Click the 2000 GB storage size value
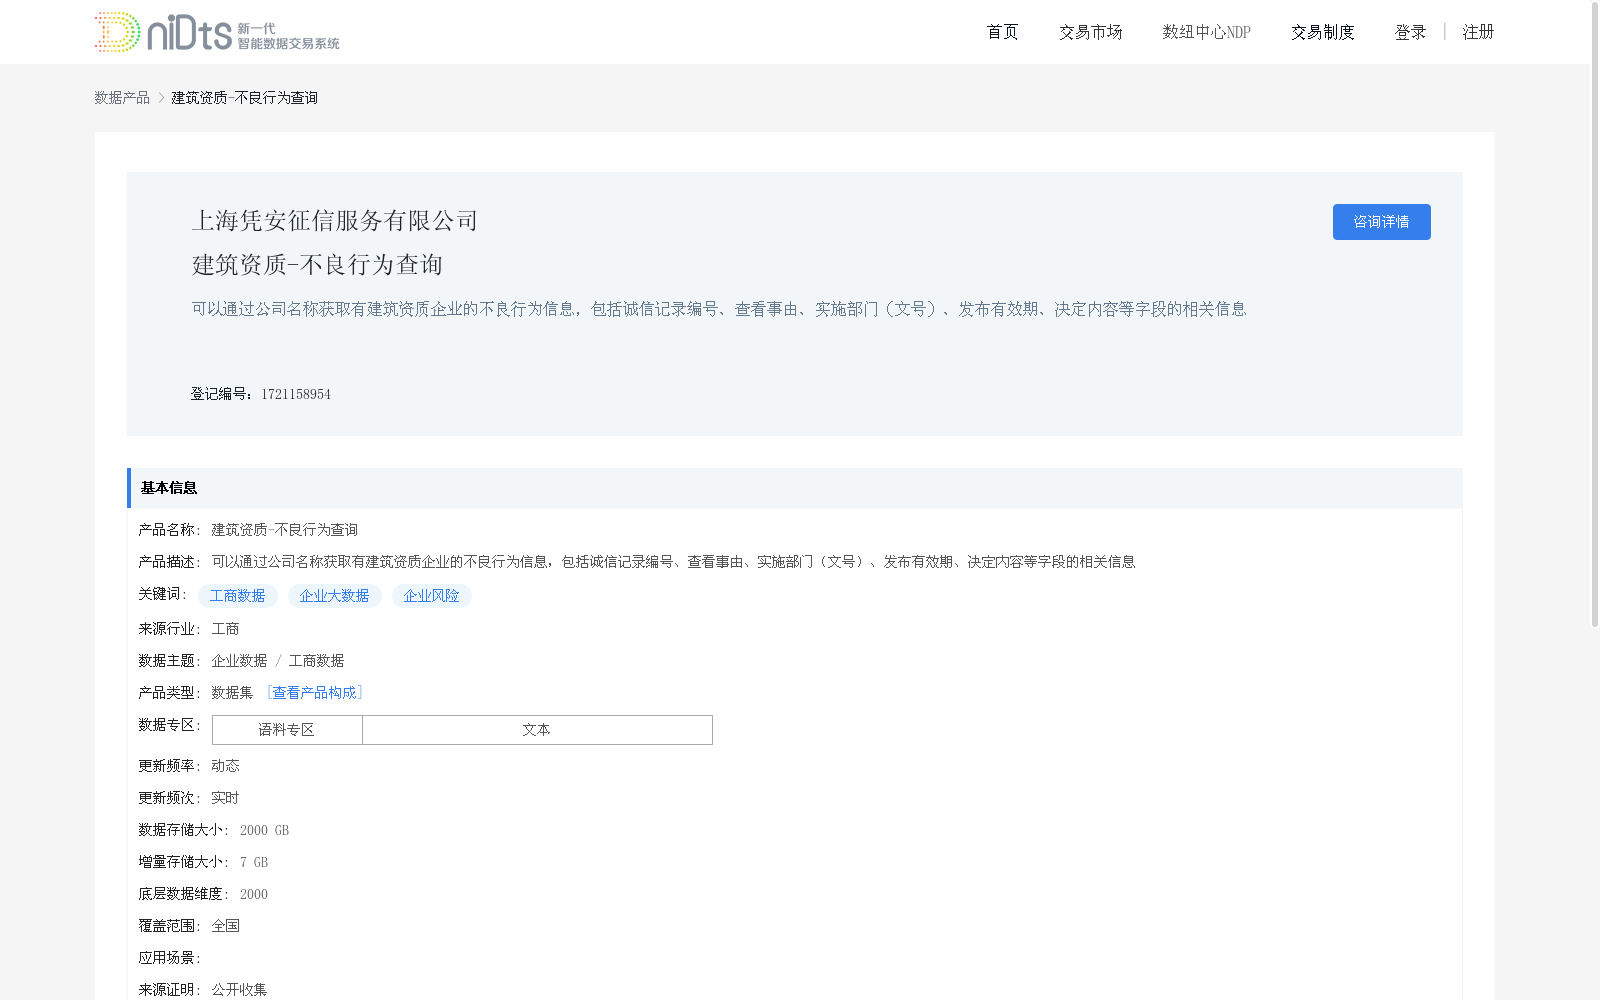 pos(264,830)
